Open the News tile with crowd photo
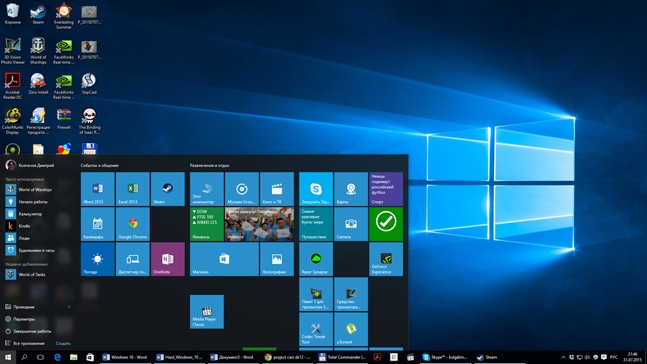Screen dimensions: 647x364 [x=260, y=224]
